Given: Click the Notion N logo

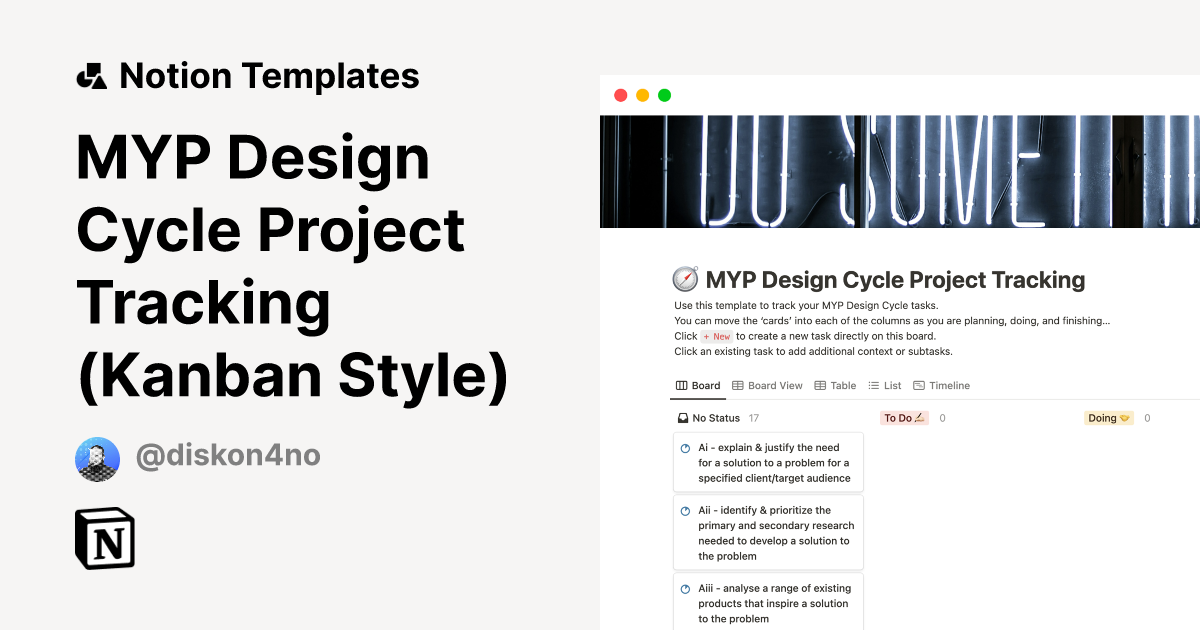Looking at the screenshot, I should click(x=105, y=538).
